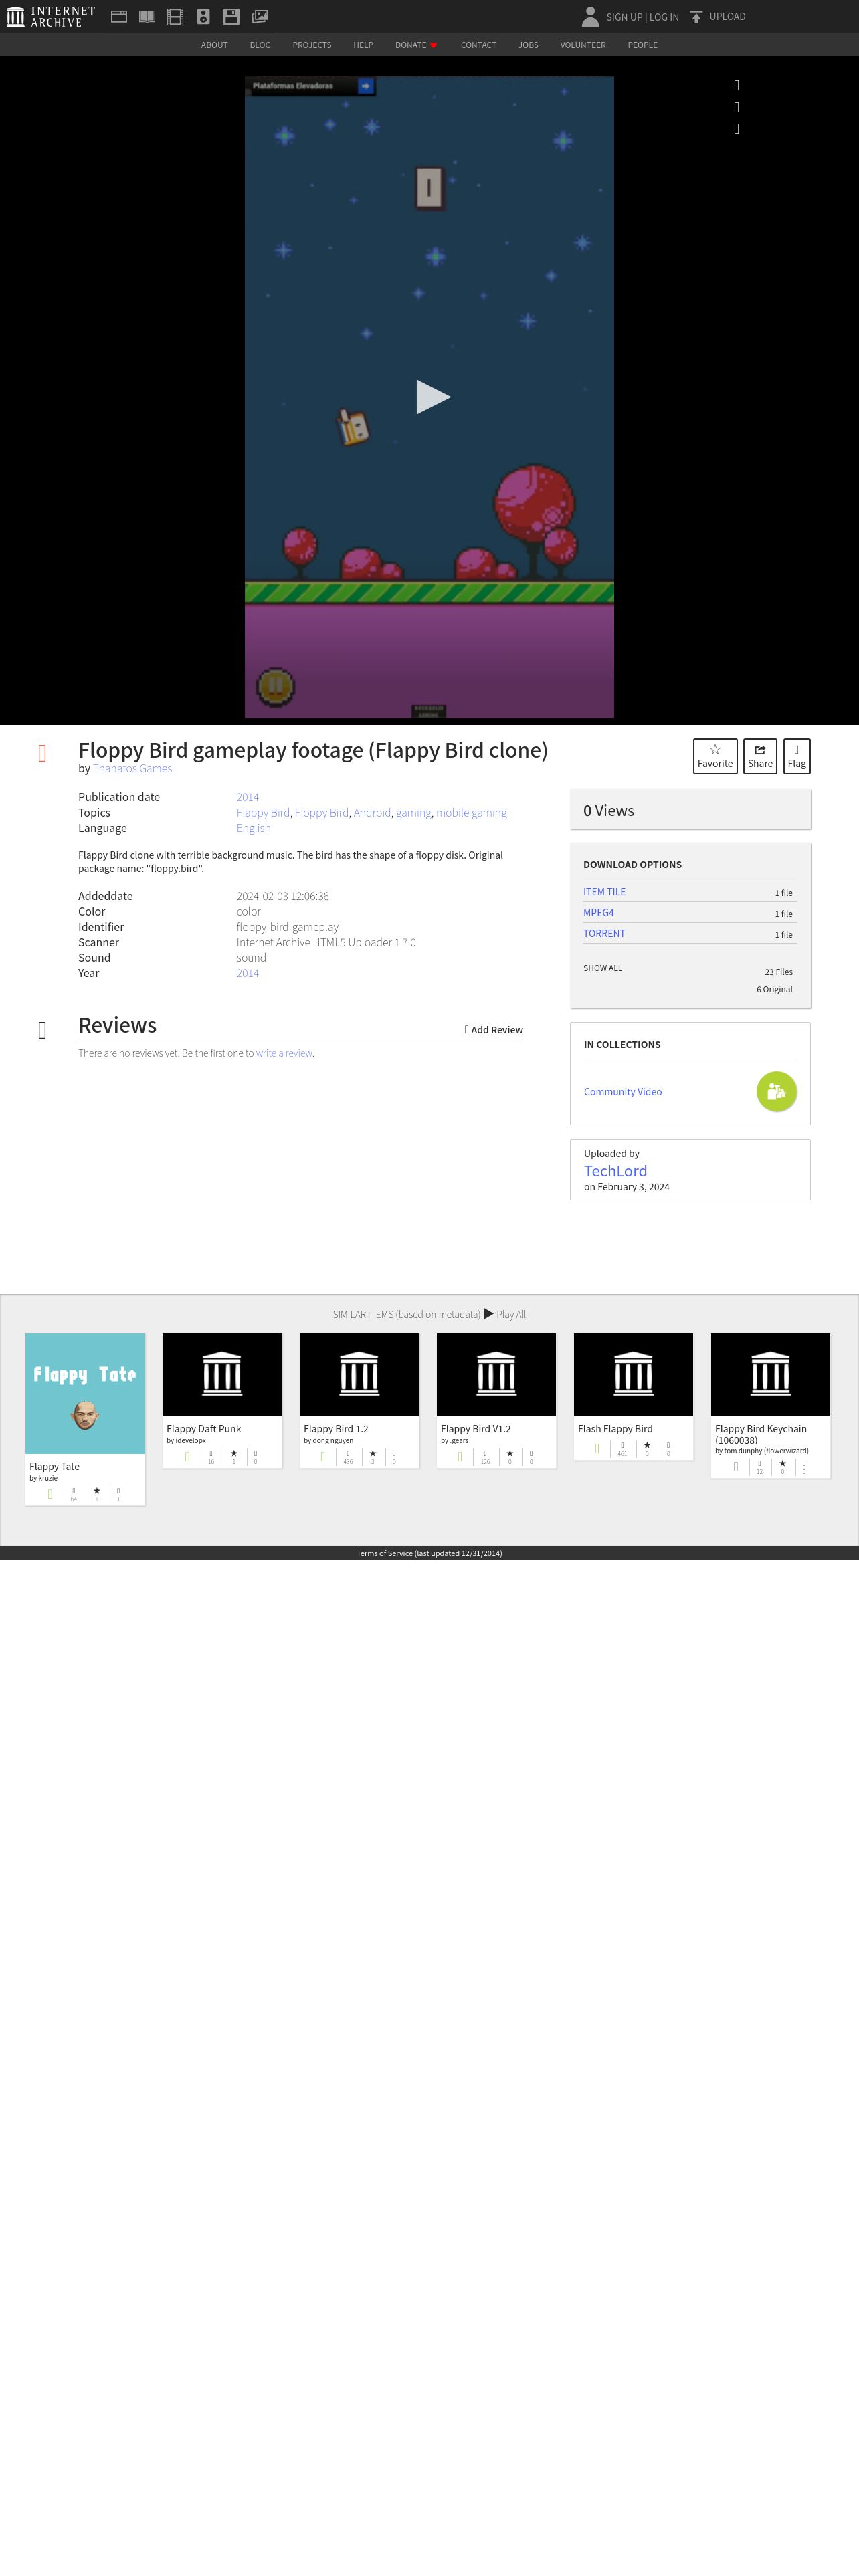
Task: Open the Audio (speaker) icon in top bar
Action: (203, 16)
